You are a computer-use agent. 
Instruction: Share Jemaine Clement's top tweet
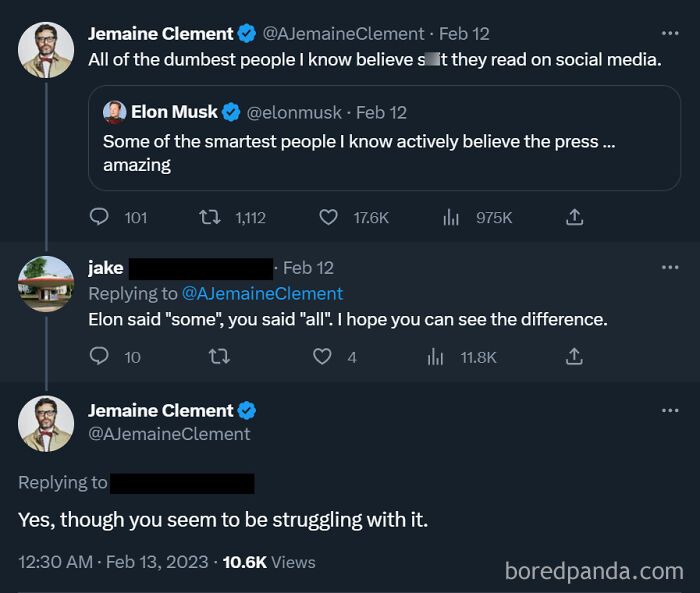pyautogui.click(x=574, y=217)
